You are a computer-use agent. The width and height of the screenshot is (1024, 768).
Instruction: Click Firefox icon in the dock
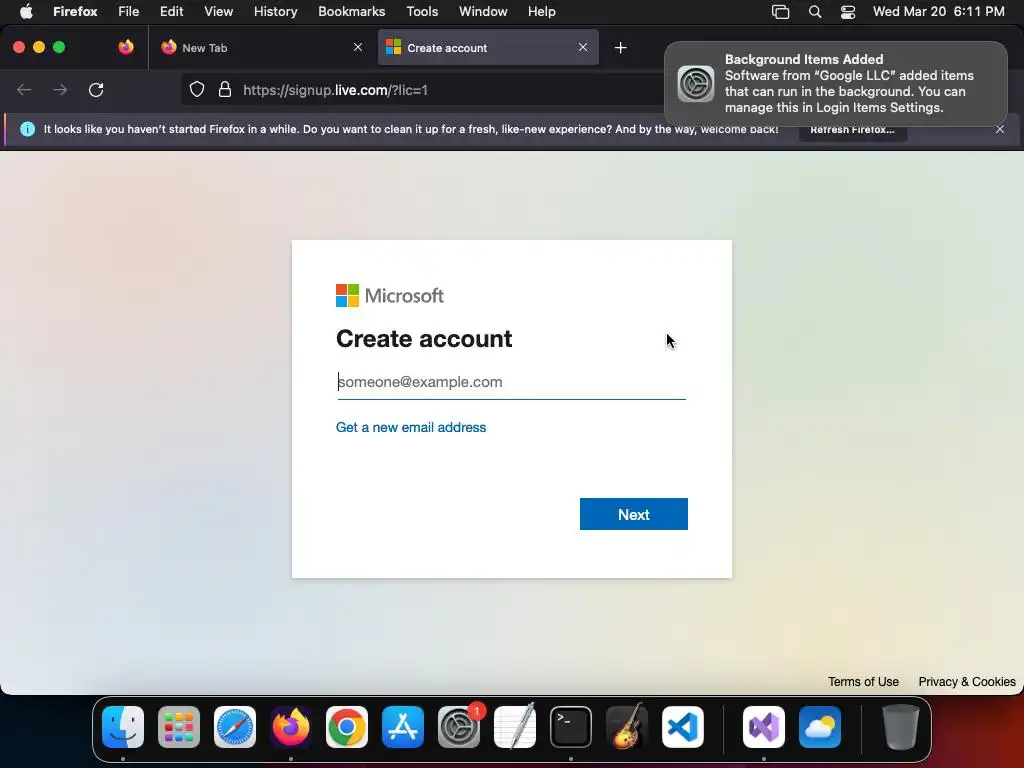coord(291,727)
